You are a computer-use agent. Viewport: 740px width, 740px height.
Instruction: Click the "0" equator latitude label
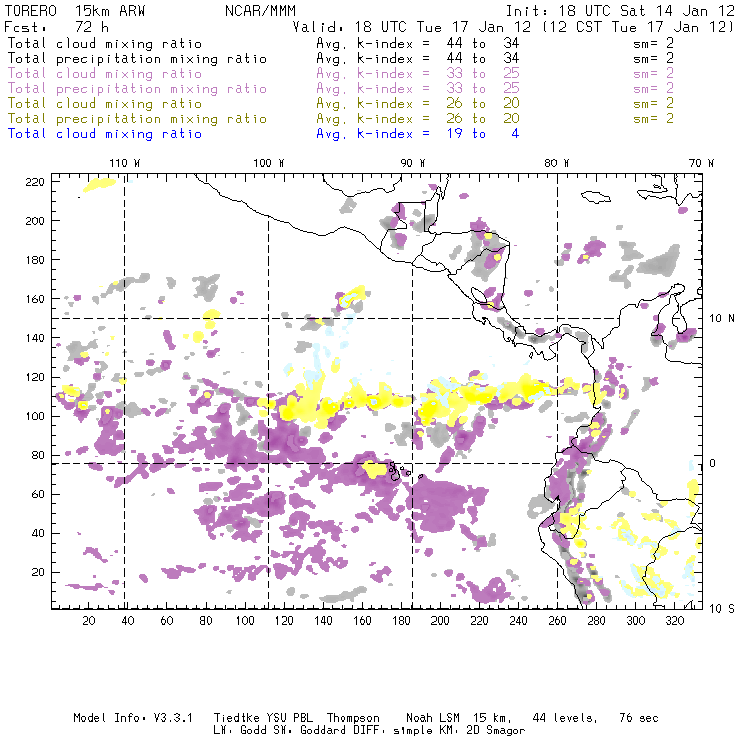pos(713,463)
